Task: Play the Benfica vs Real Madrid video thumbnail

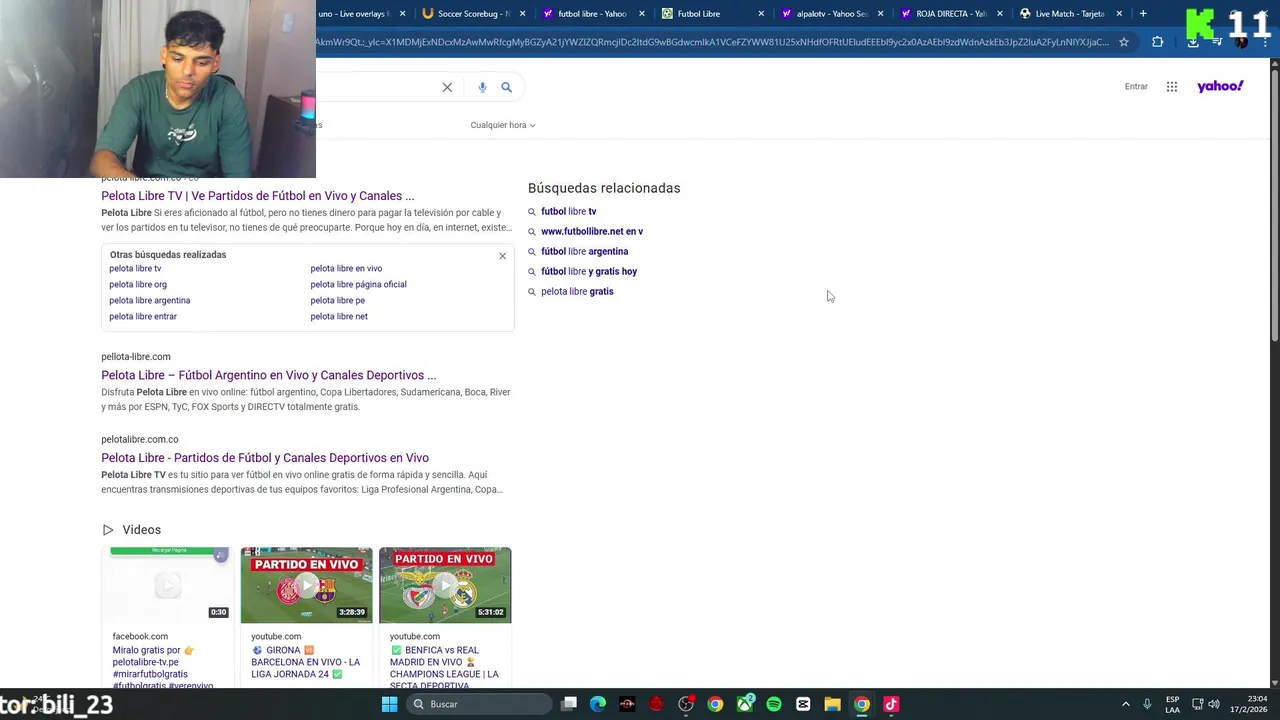Action: [445, 585]
